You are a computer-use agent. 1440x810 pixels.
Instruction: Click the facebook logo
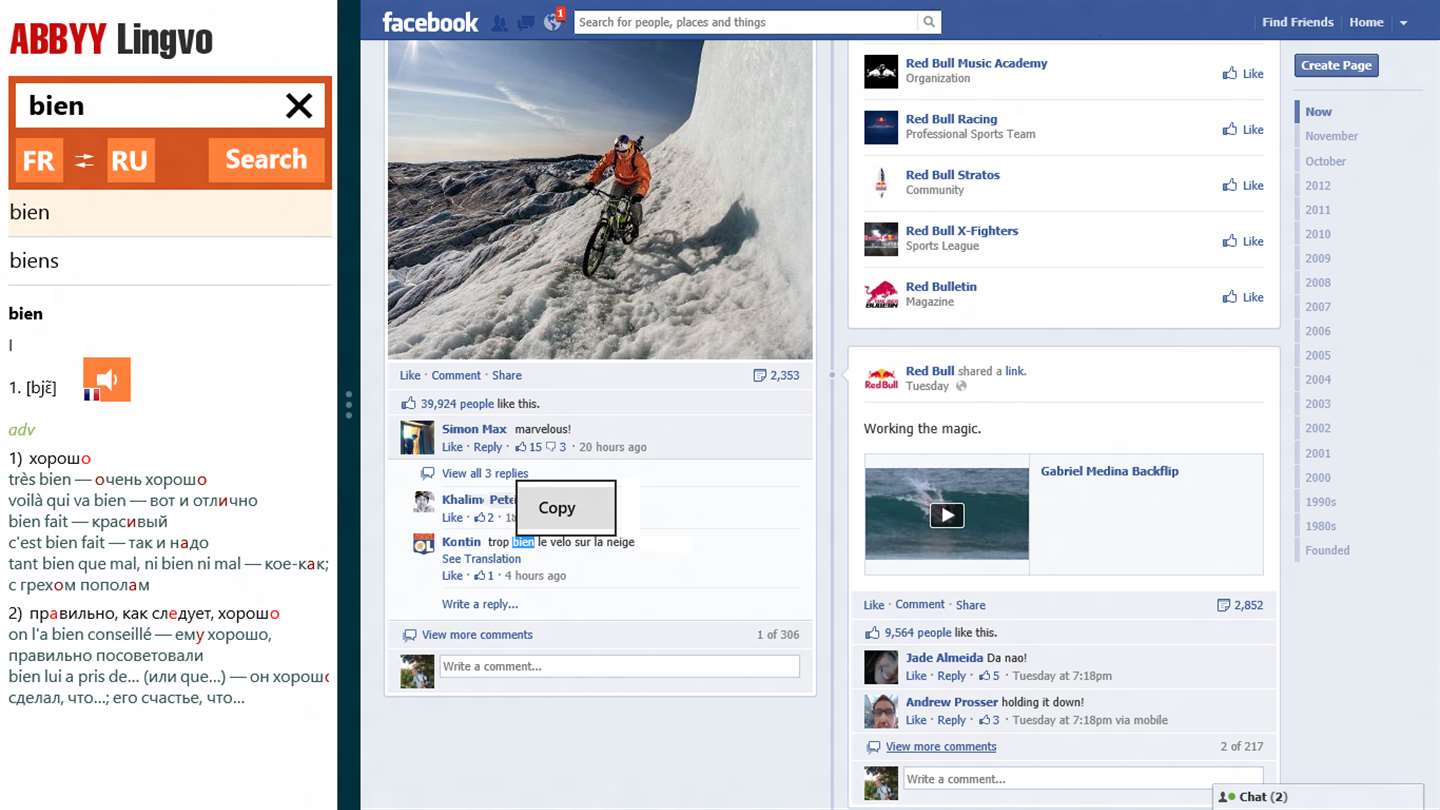pos(430,22)
